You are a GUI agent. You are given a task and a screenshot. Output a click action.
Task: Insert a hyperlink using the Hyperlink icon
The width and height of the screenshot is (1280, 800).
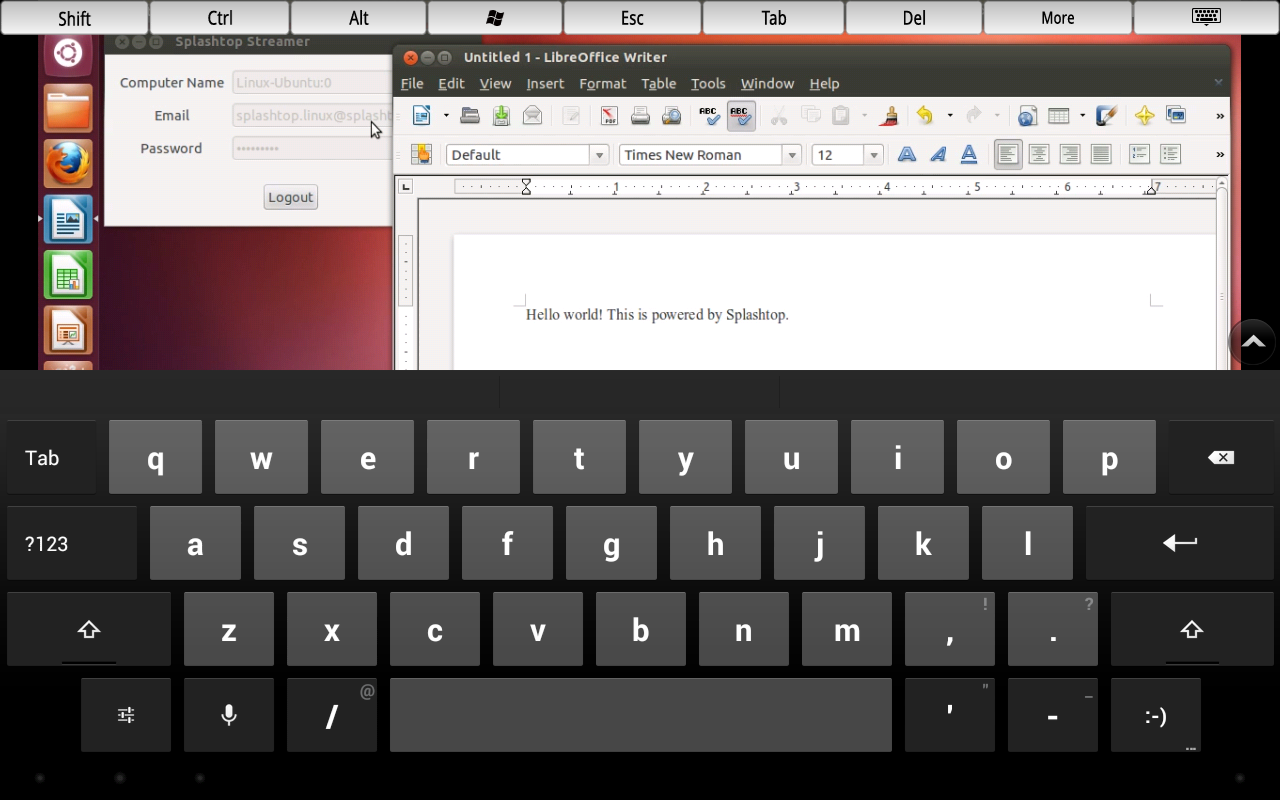pos(1027,116)
